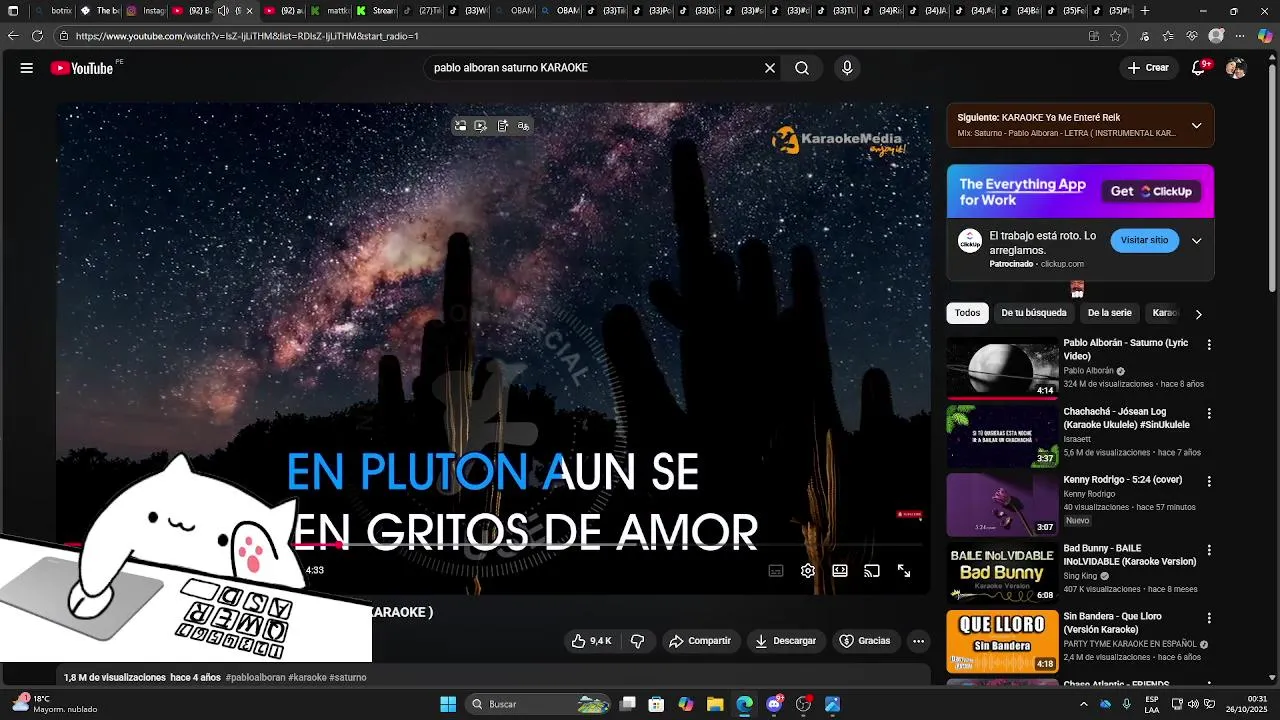Open Discord from the taskbar

774,704
